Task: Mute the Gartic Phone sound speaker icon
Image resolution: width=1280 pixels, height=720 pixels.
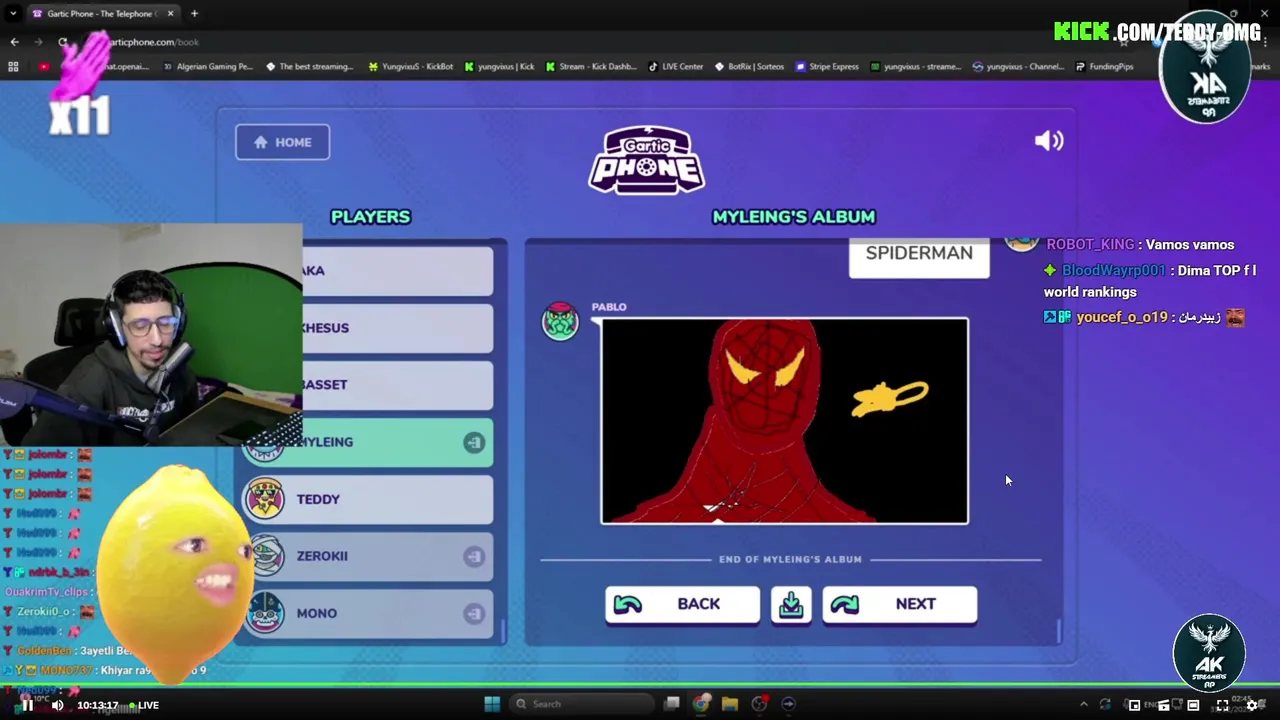Action: pos(1048,141)
